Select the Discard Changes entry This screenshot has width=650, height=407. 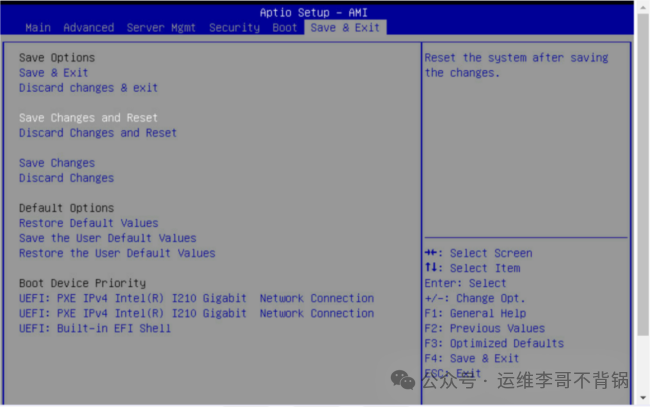click(x=66, y=178)
